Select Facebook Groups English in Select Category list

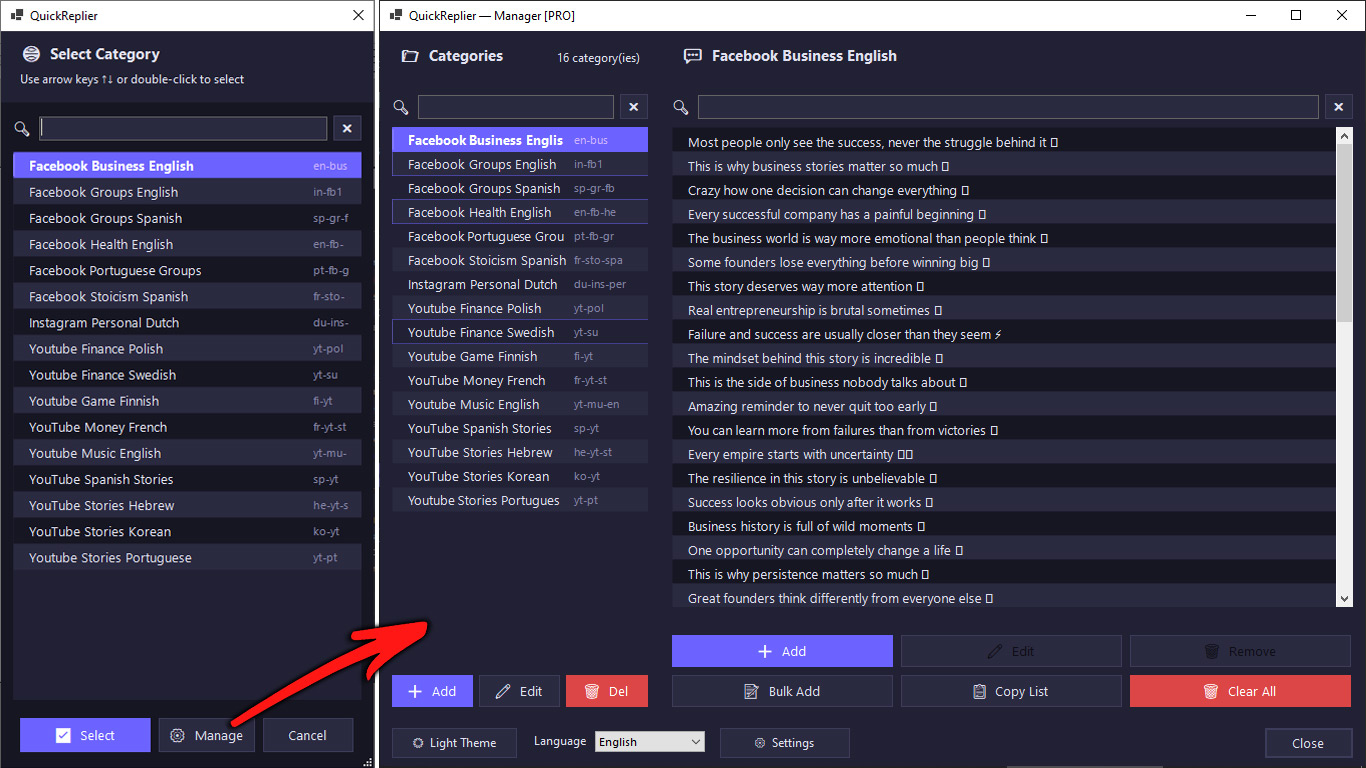point(187,192)
